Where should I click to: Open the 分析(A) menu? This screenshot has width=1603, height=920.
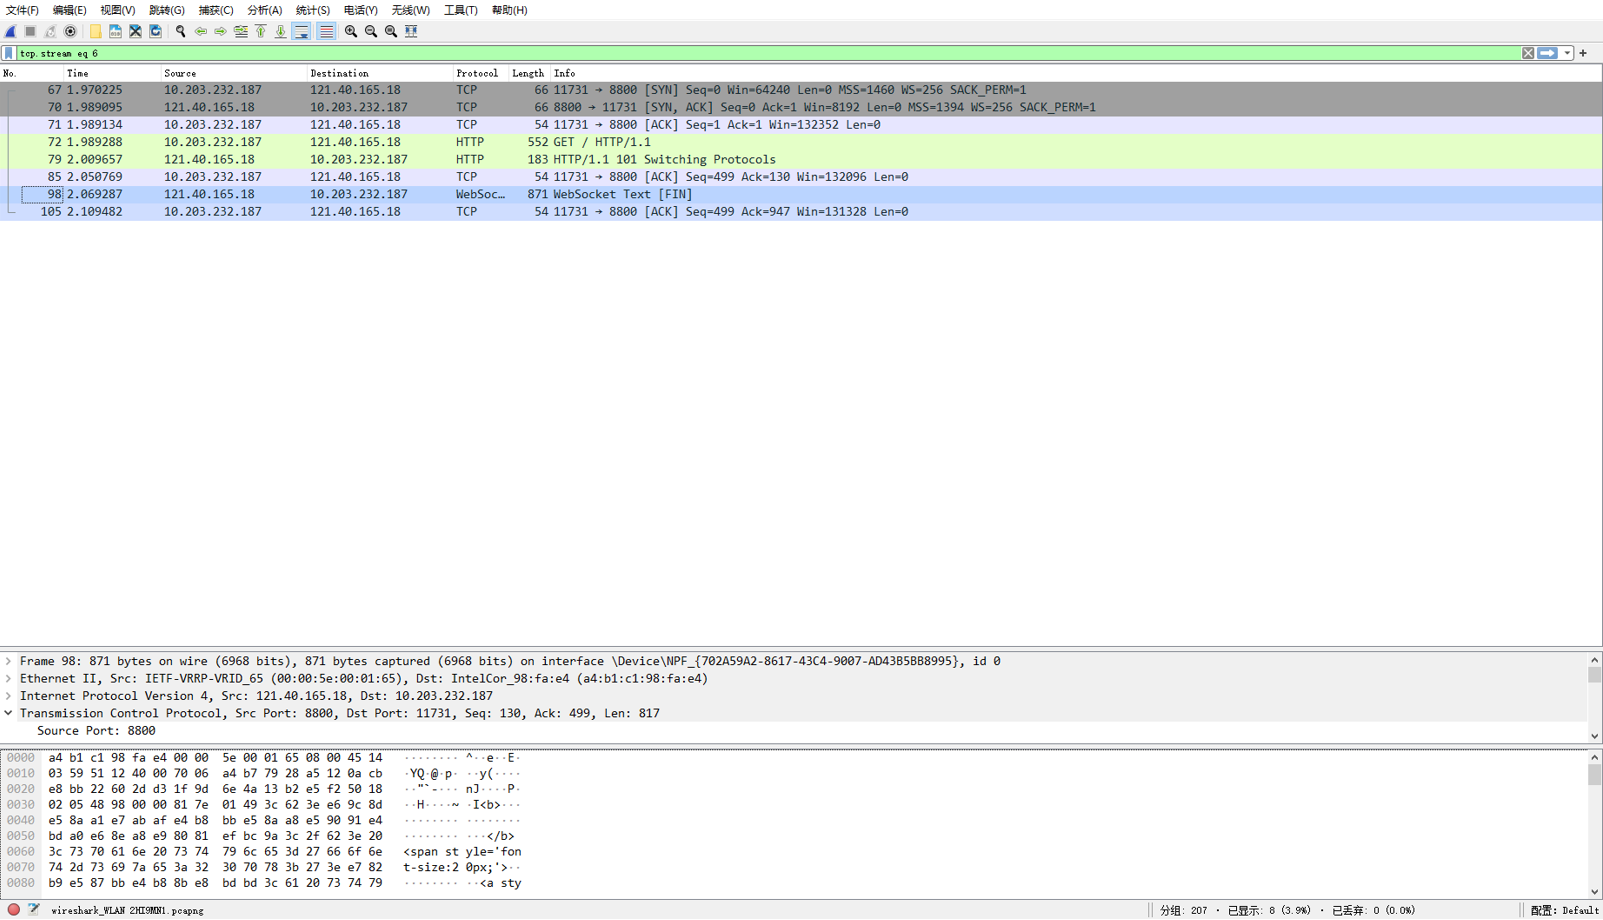pyautogui.click(x=265, y=10)
